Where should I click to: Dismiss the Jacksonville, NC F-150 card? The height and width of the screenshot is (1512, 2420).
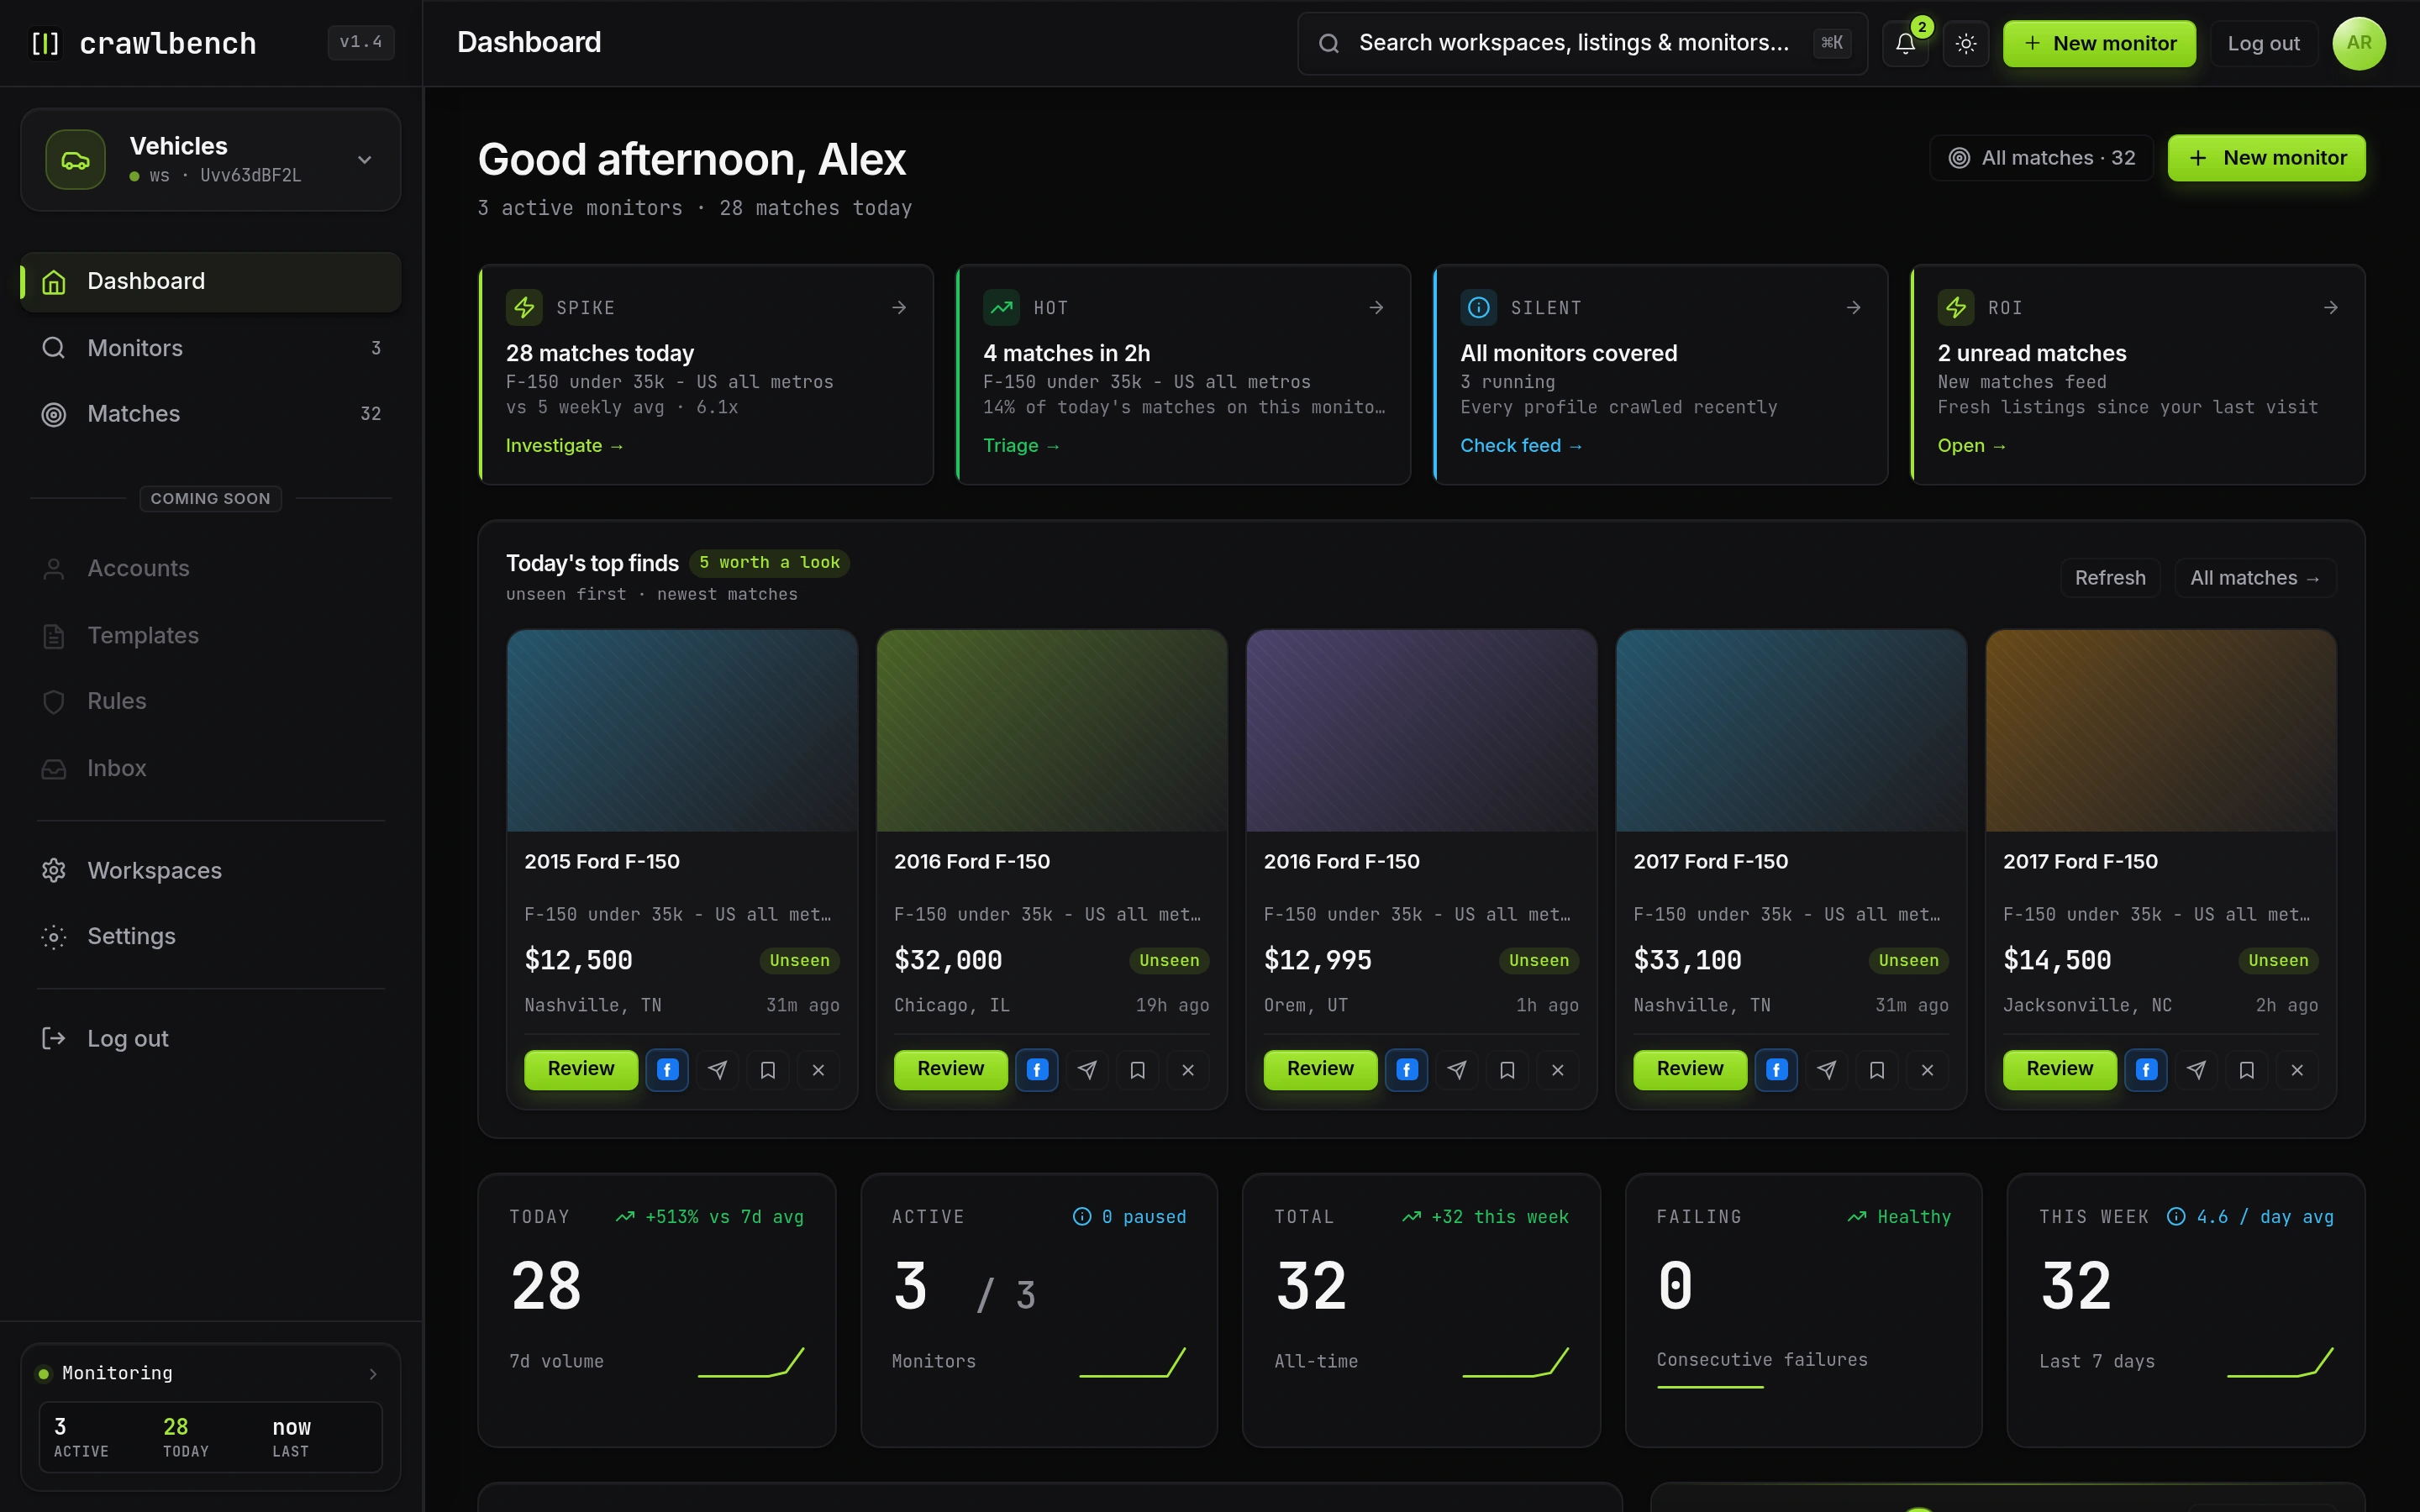(2297, 1070)
